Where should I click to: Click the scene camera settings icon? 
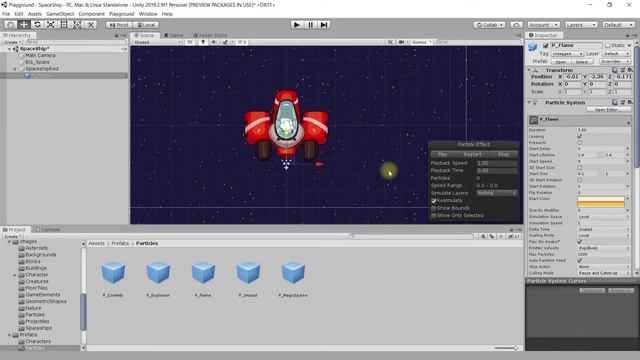(402, 42)
